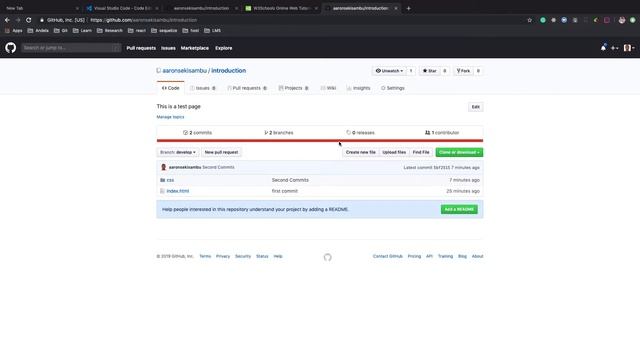This screenshot has width=640, height=360.
Task: Click the introduction repository name link
Action: tap(229, 71)
